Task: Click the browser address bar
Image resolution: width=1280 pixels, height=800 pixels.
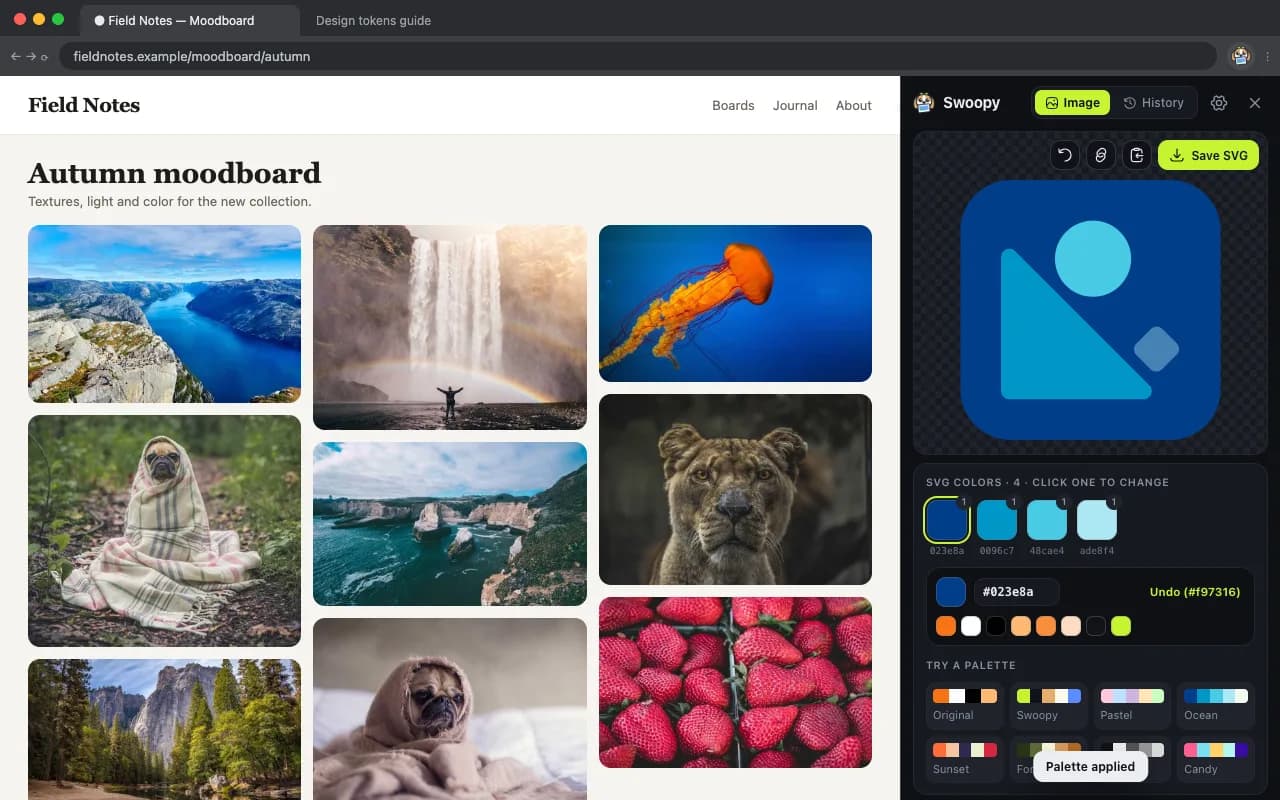Action: pos(637,57)
